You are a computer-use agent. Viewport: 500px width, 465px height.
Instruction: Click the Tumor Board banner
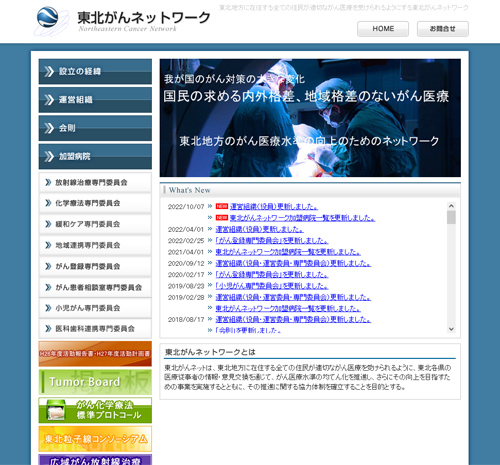(x=95, y=382)
